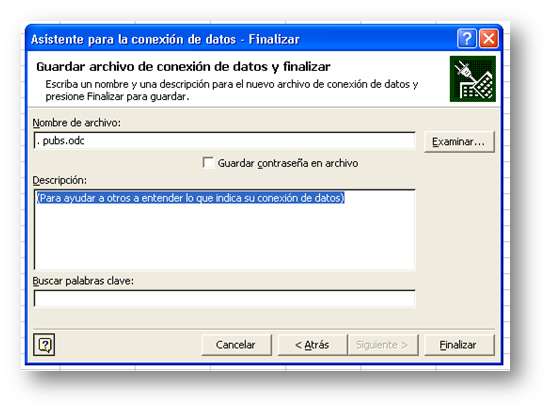The width and height of the screenshot is (552, 413).
Task: Click the Examinar... button
Action: click(459, 142)
